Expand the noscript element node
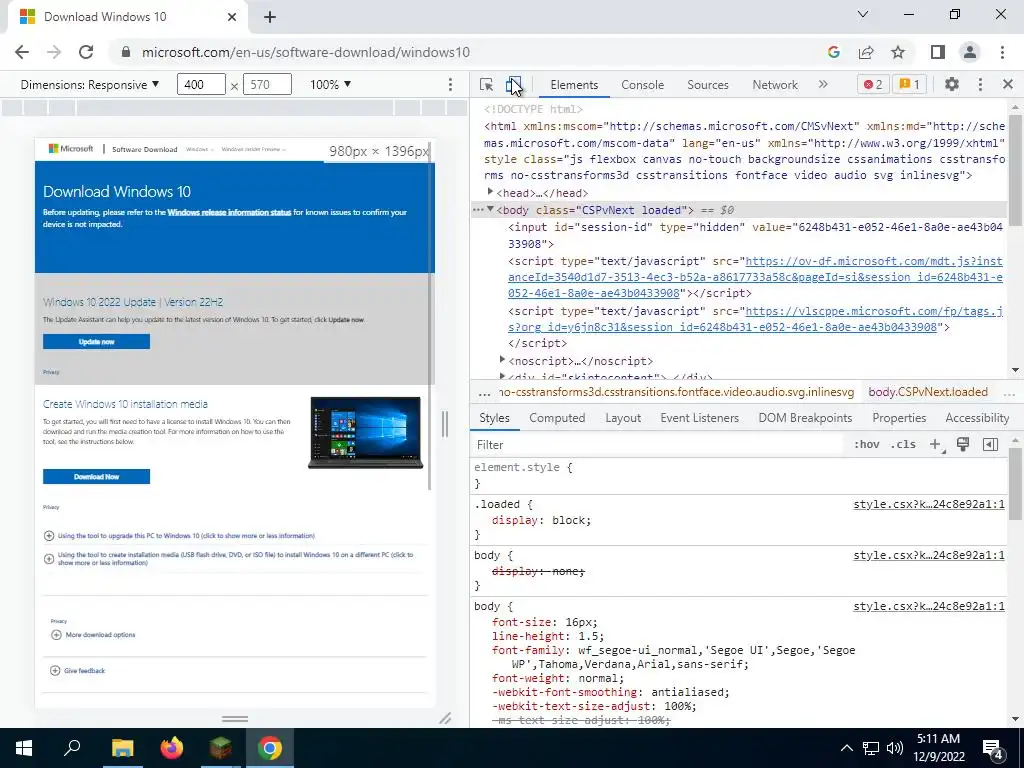Viewport: 1024px width, 768px height. point(502,360)
